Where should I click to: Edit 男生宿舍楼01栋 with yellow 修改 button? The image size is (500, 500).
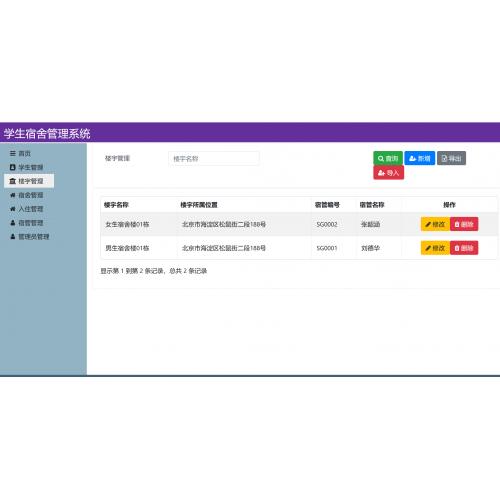(435, 248)
